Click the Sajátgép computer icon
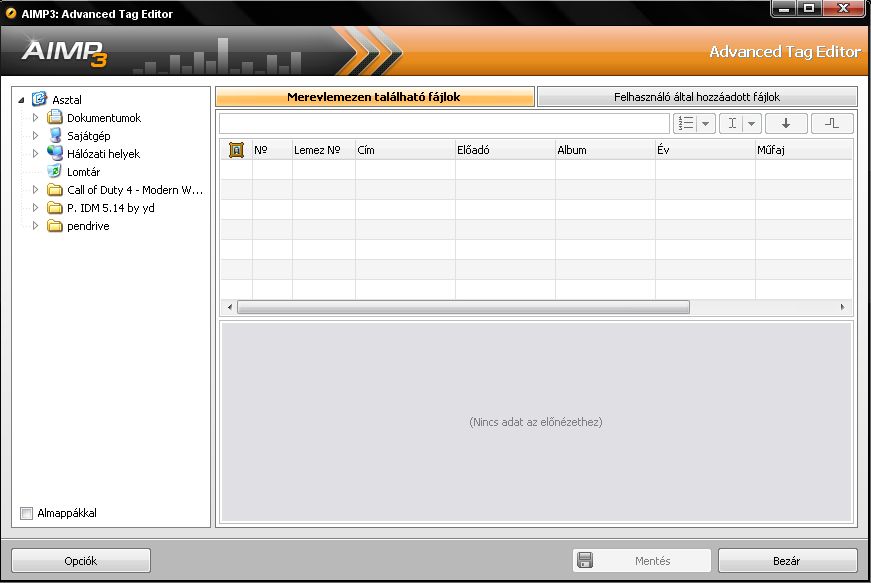This screenshot has height=583, width=871. (55, 136)
